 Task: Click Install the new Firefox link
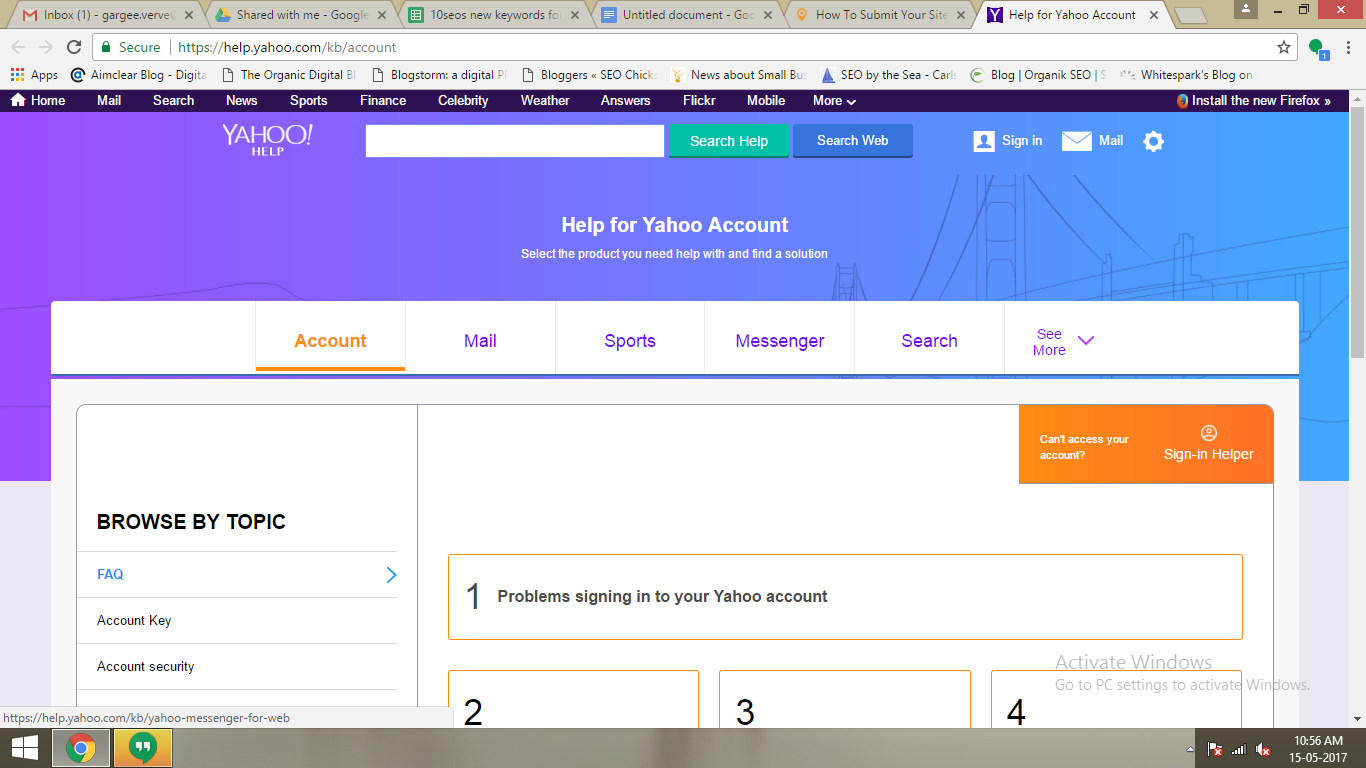pos(1261,101)
